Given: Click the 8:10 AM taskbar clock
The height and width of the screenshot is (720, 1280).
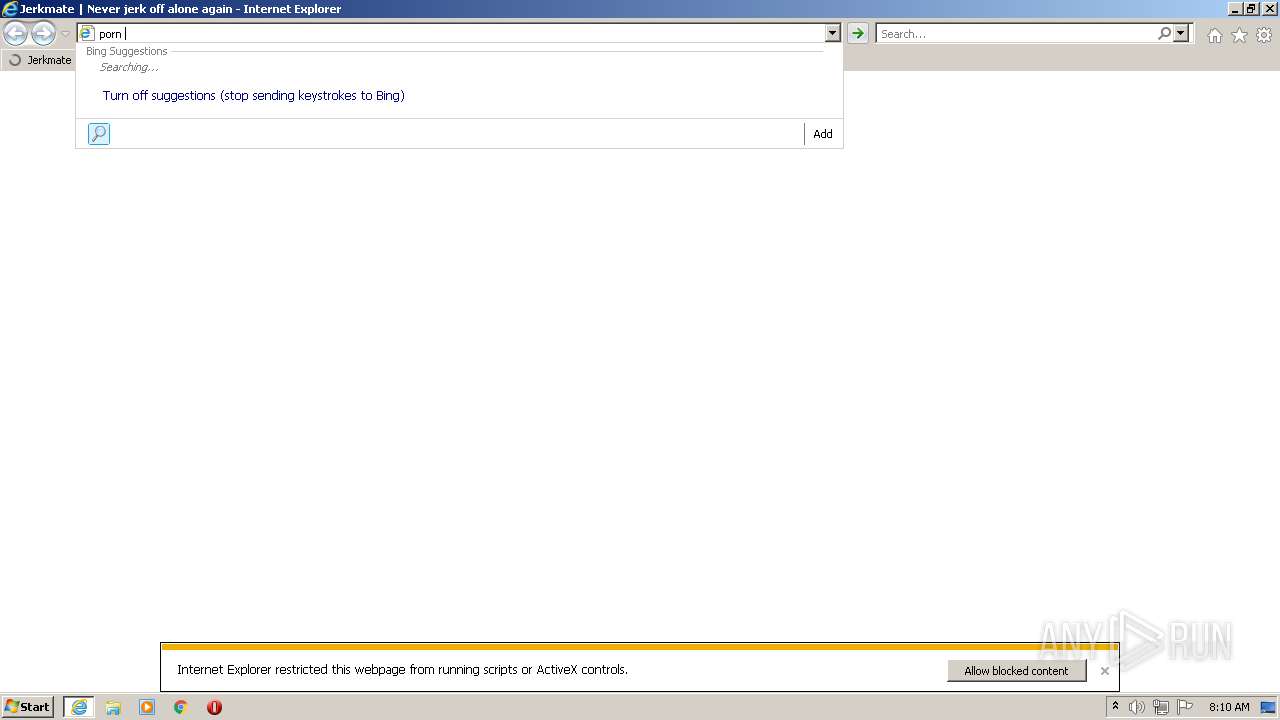Looking at the screenshot, I should click(1229, 707).
